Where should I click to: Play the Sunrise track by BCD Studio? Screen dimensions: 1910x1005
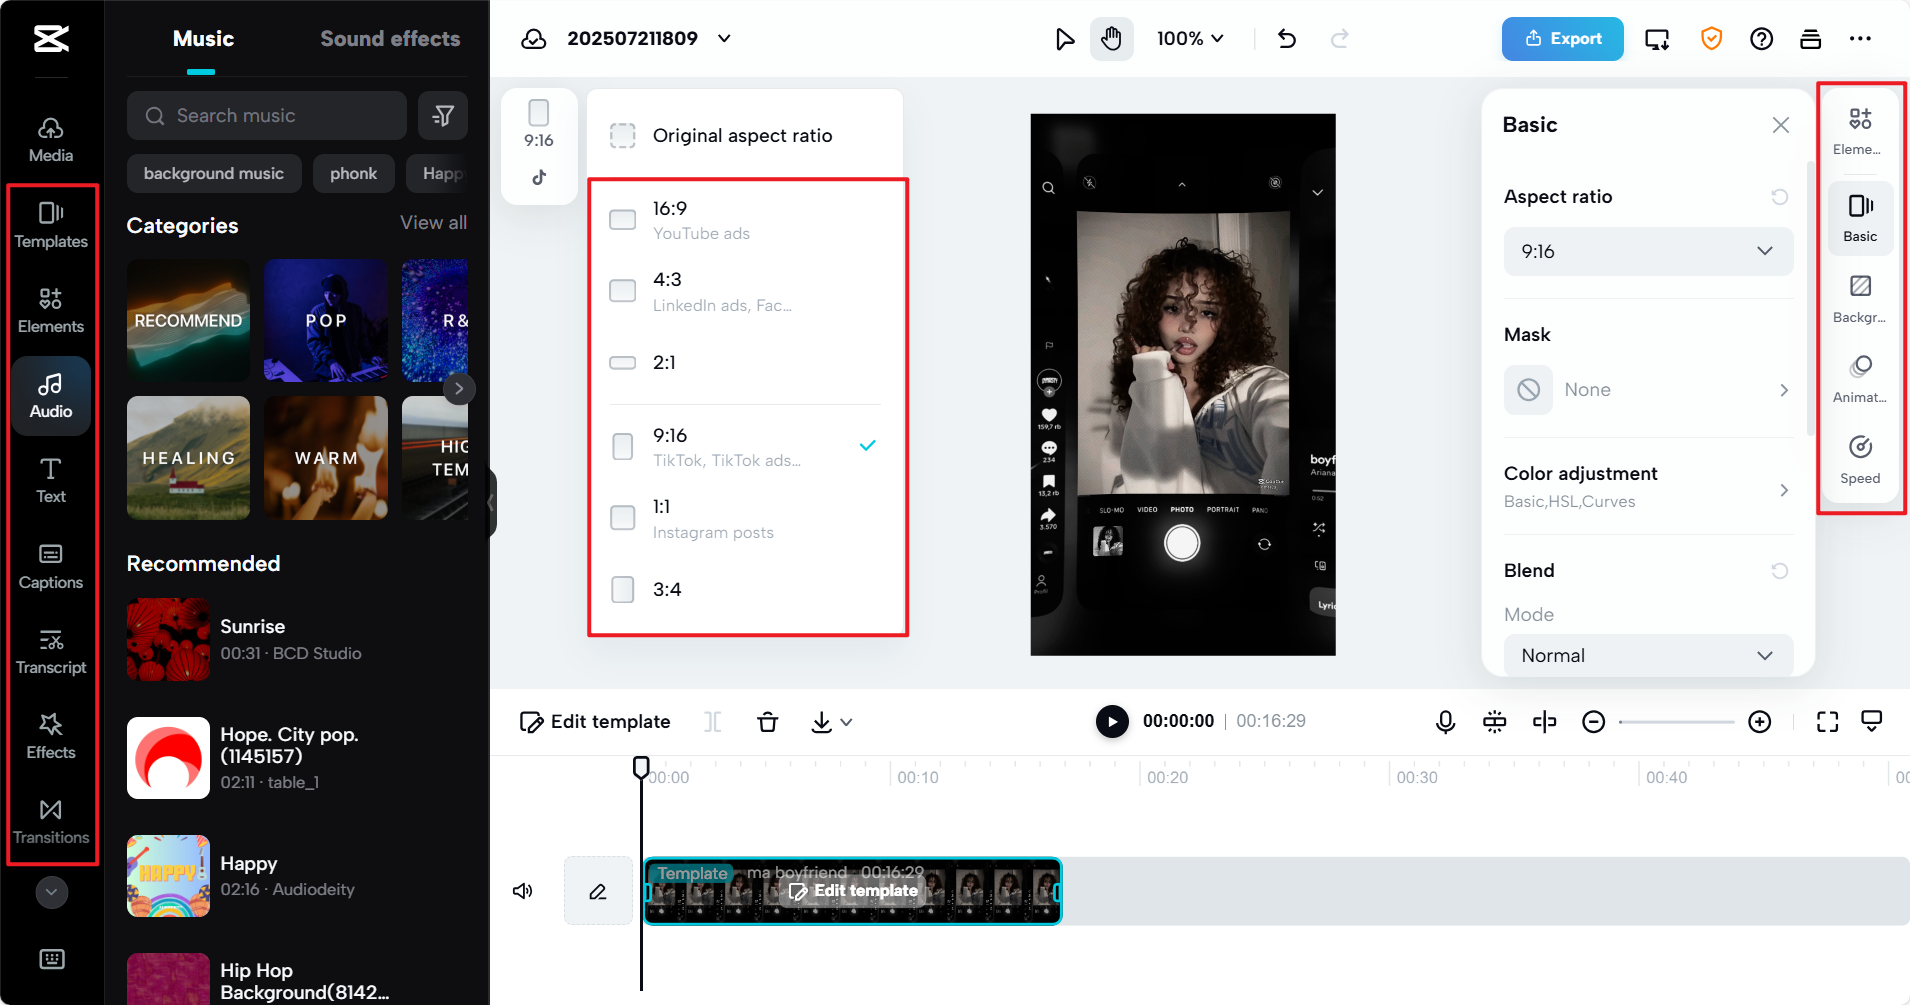[168, 639]
